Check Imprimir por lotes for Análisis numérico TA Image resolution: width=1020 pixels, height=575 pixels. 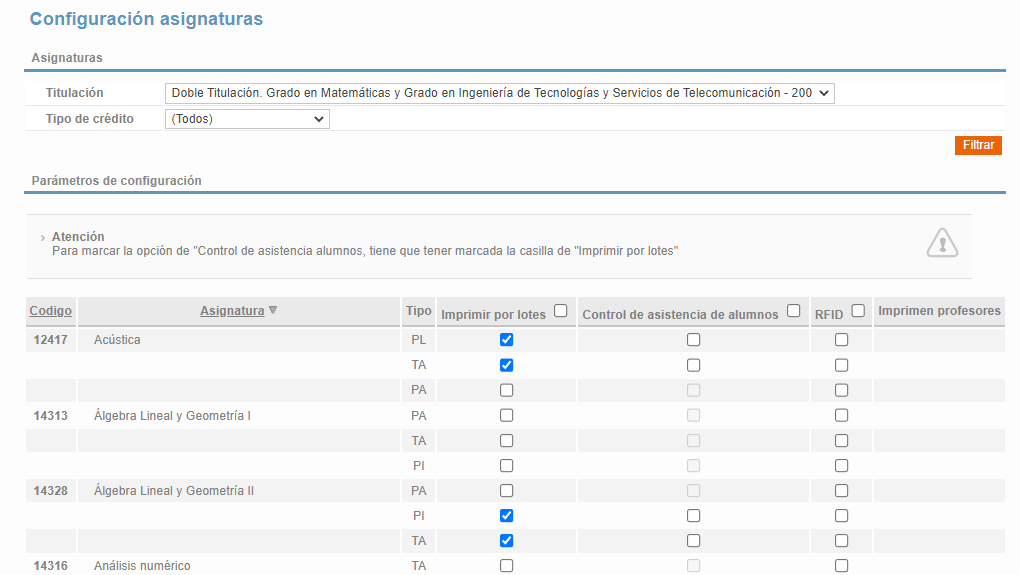(x=507, y=566)
